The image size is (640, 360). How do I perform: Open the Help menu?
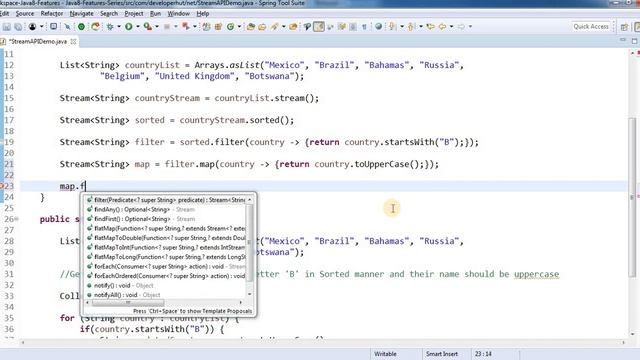click(203, 13)
